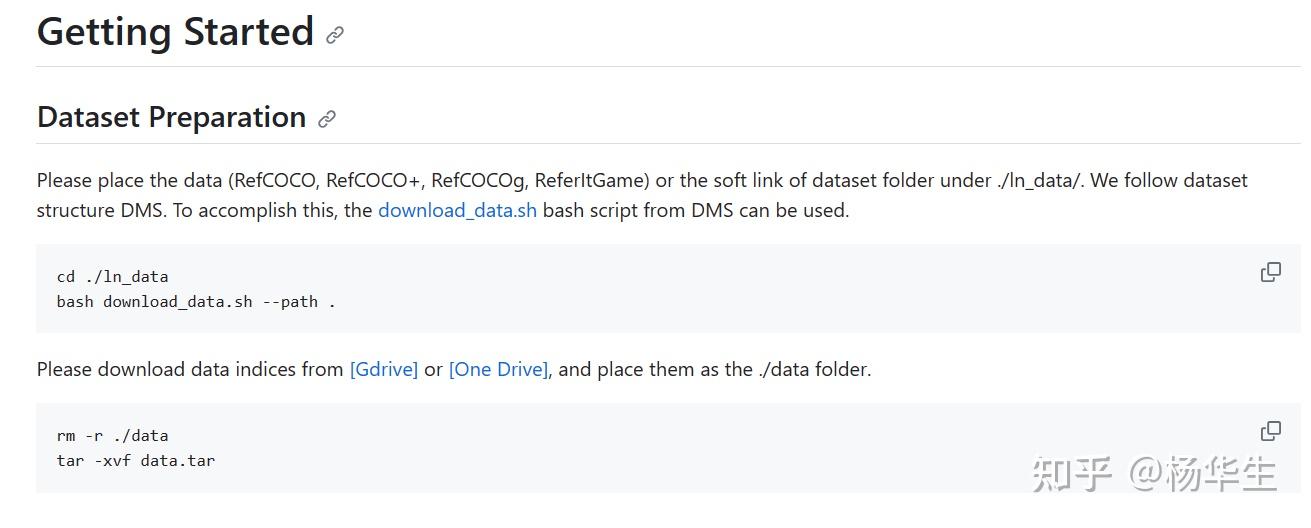Click the 'tar -xvf data.tar' command line
1311x528 pixels.
click(135, 460)
